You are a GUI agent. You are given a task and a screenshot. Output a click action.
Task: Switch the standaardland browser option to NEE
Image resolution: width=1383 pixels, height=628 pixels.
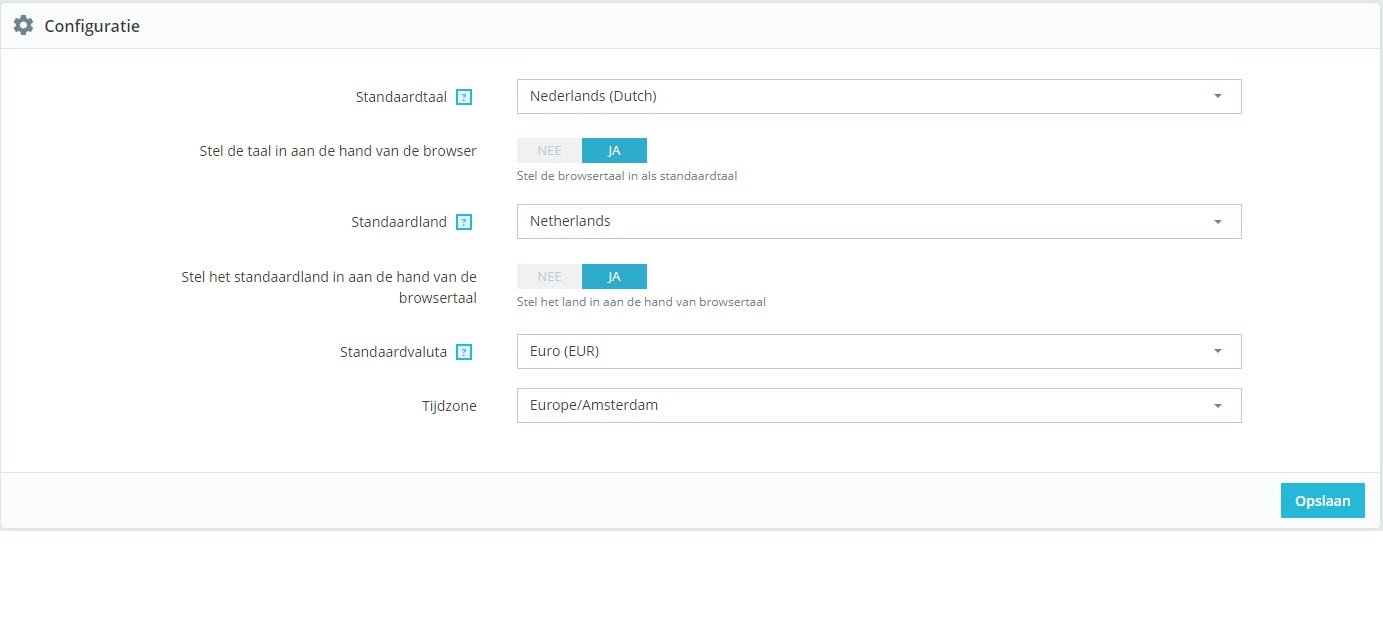[549, 277]
